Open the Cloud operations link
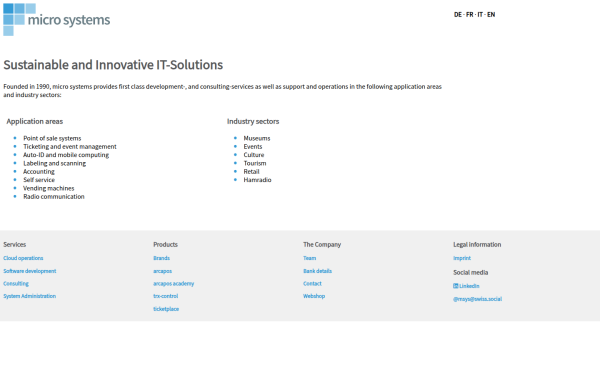 click(23, 258)
